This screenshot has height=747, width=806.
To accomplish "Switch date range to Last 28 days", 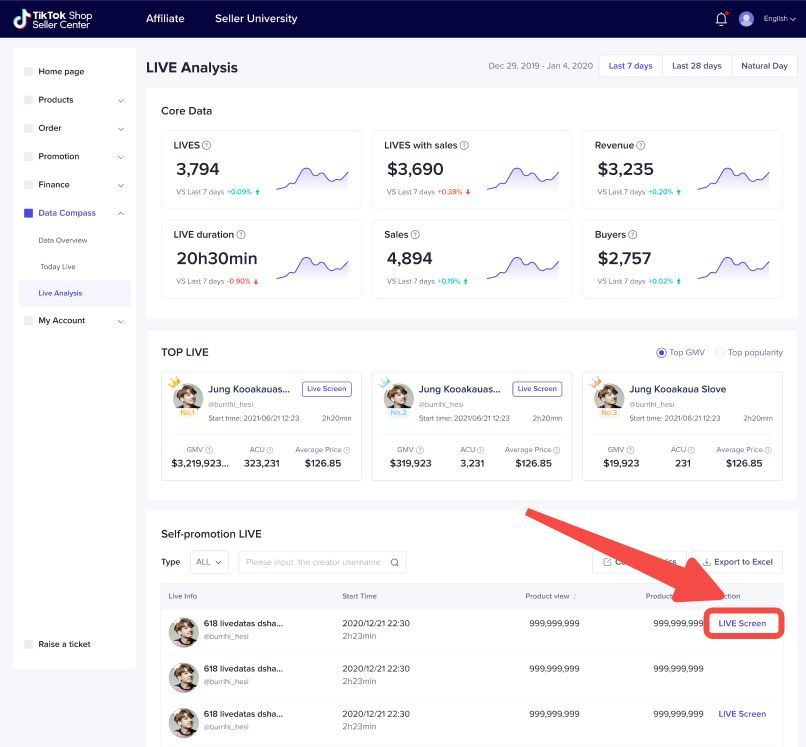I will (696, 66).
